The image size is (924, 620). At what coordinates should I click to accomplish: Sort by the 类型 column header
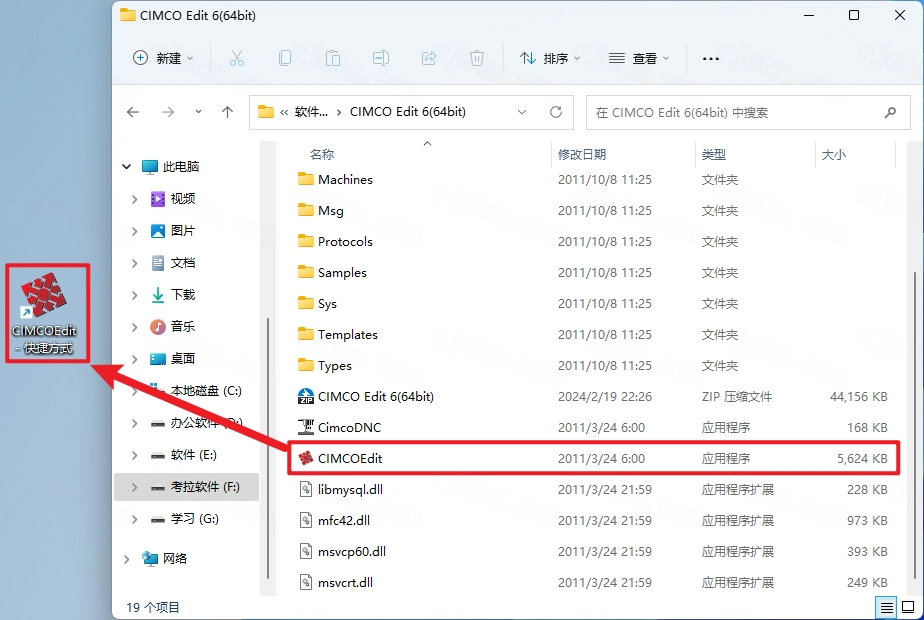pyautogui.click(x=713, y=154)
